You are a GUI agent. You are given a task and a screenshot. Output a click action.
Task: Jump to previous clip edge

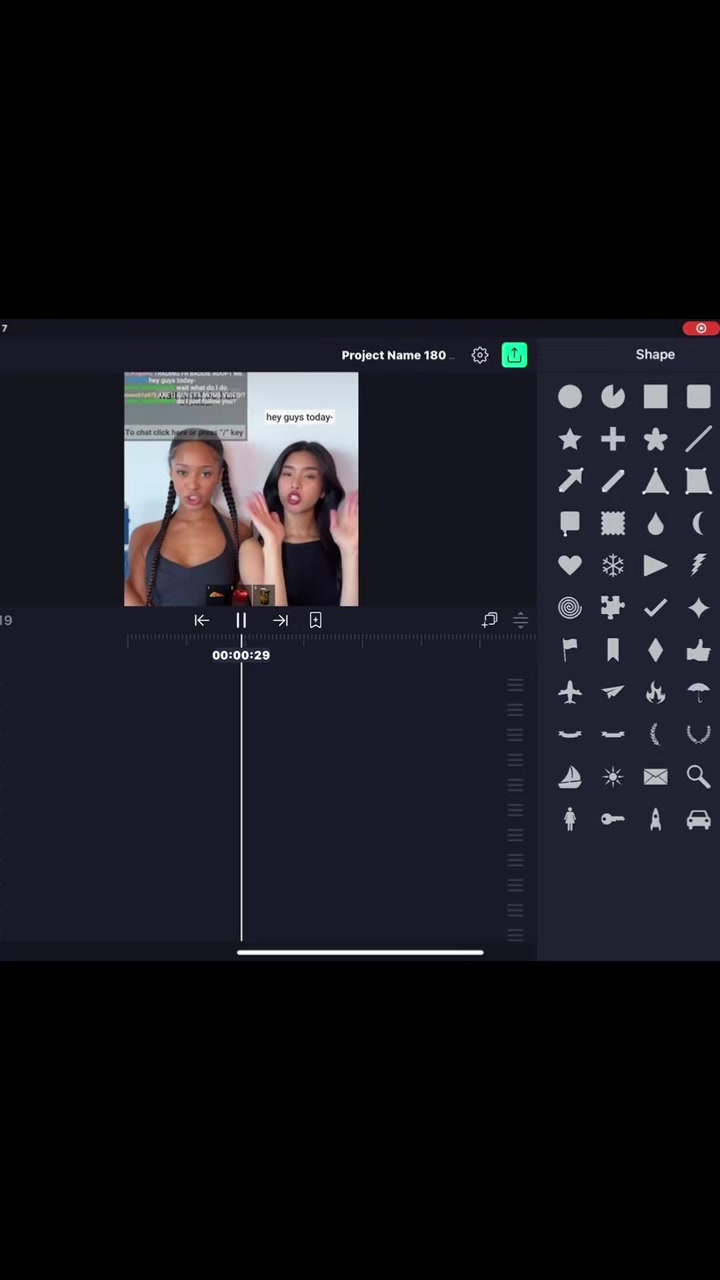click(201, 621)
